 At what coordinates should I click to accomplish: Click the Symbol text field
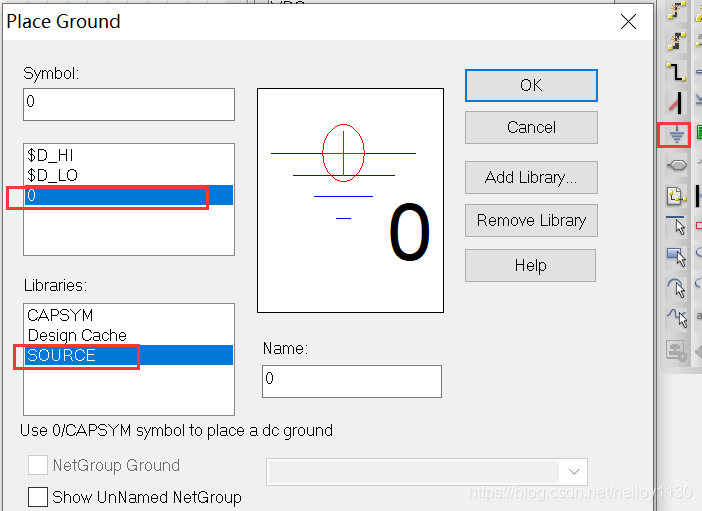click(x=129, y=104)
